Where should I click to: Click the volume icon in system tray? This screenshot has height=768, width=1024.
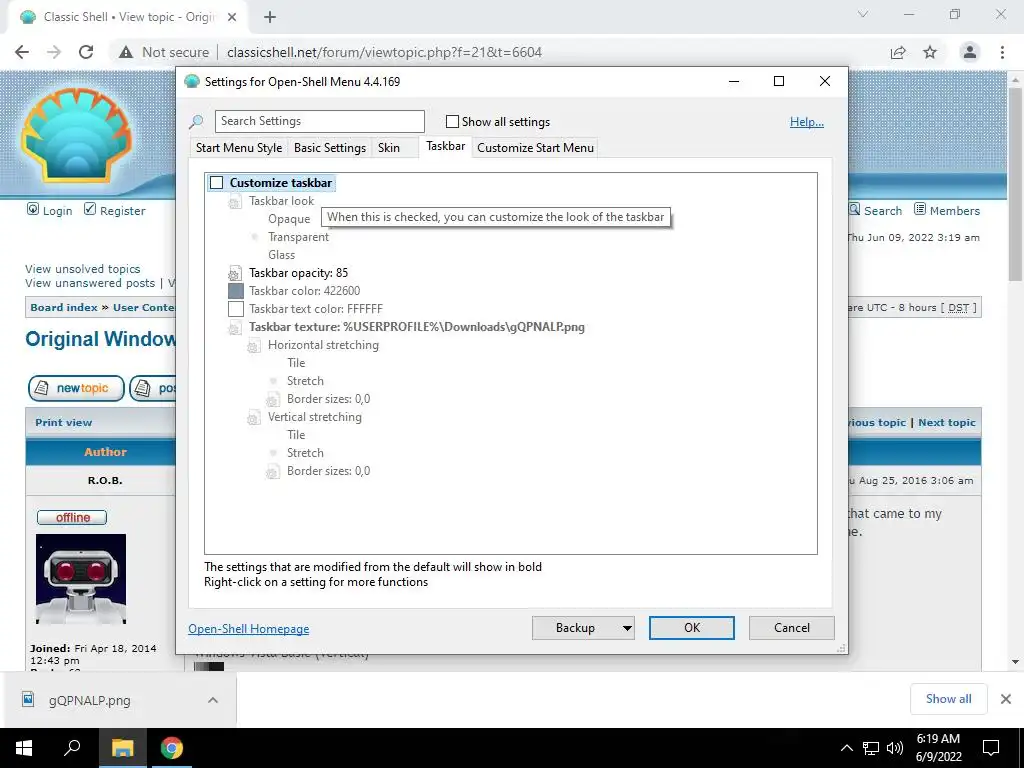(895, 748)
